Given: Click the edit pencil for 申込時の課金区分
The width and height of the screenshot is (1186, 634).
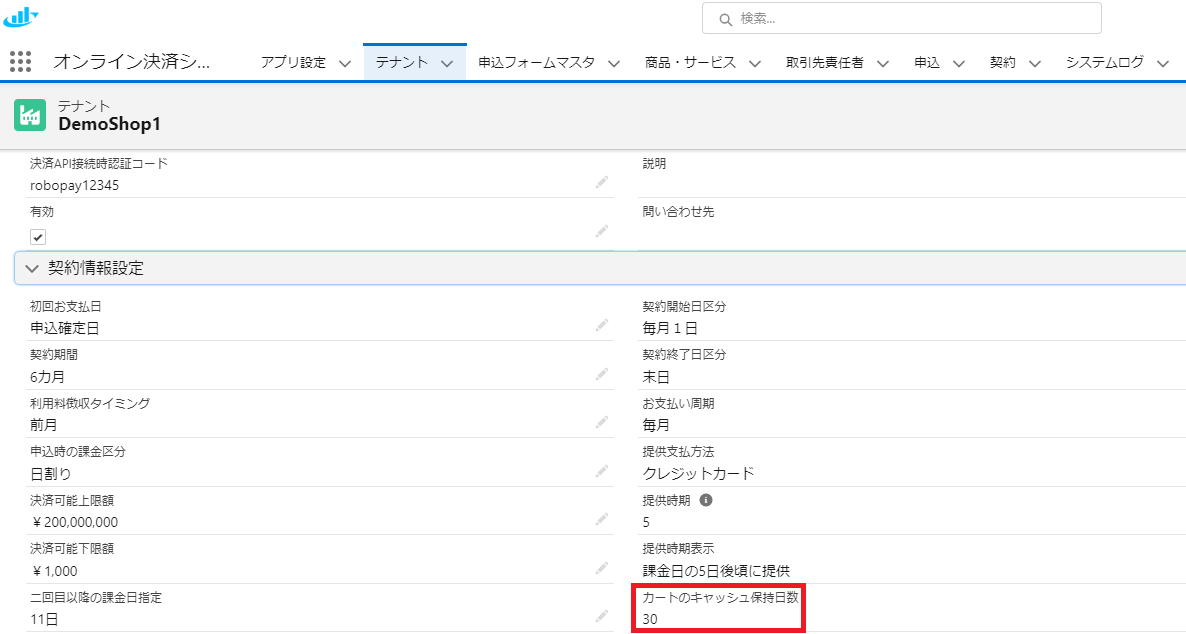Looking at the screenshot, I should pos(602,471).
